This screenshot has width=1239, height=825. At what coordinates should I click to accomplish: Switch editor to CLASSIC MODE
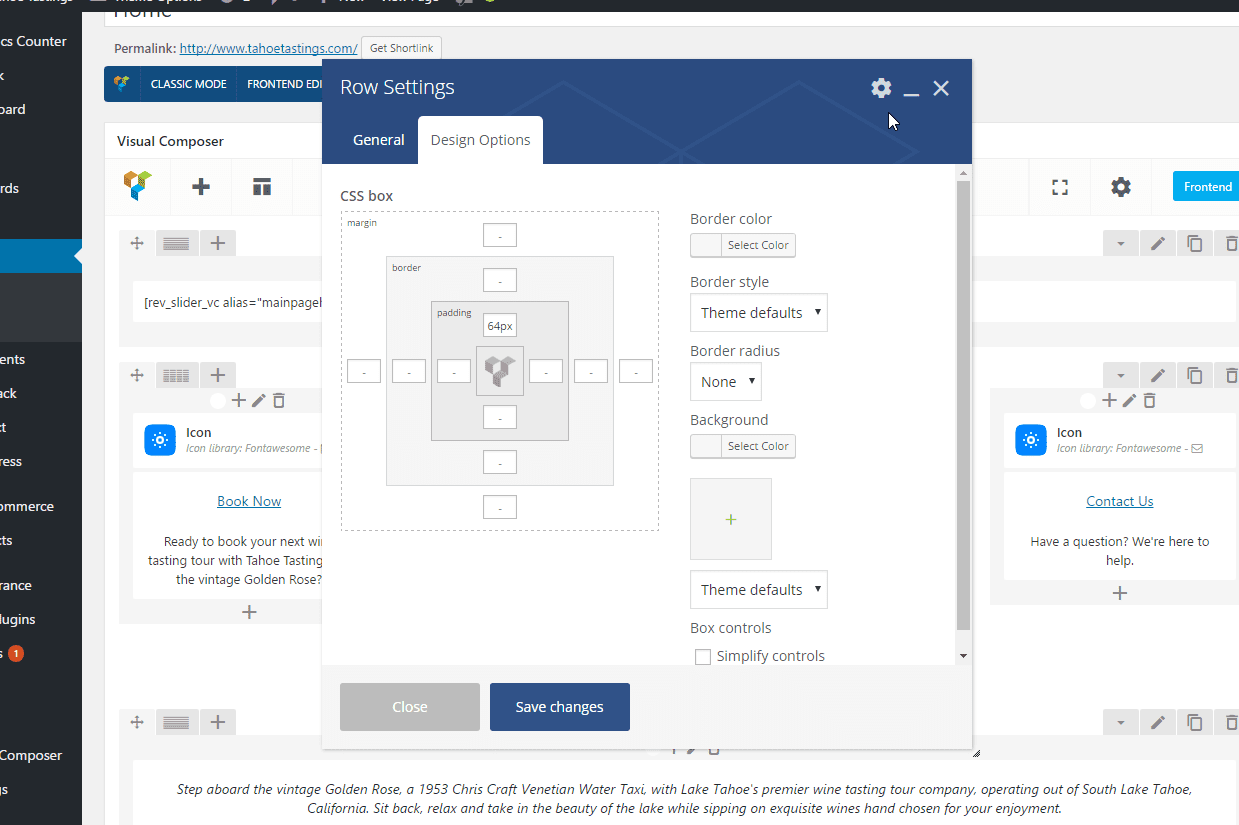click(x=189, y=84)
